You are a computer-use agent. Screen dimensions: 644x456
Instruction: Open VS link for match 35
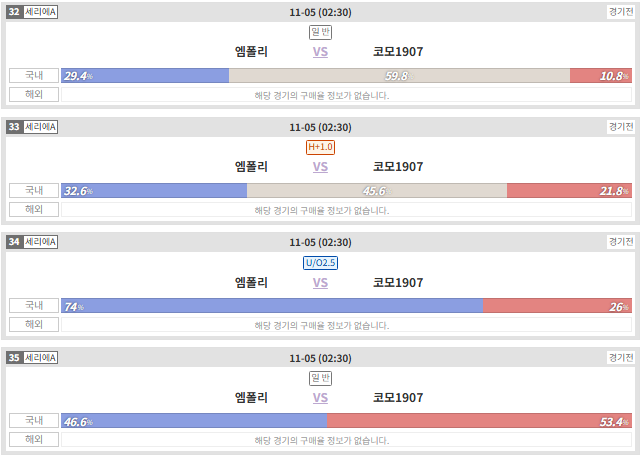pos(320,398)
